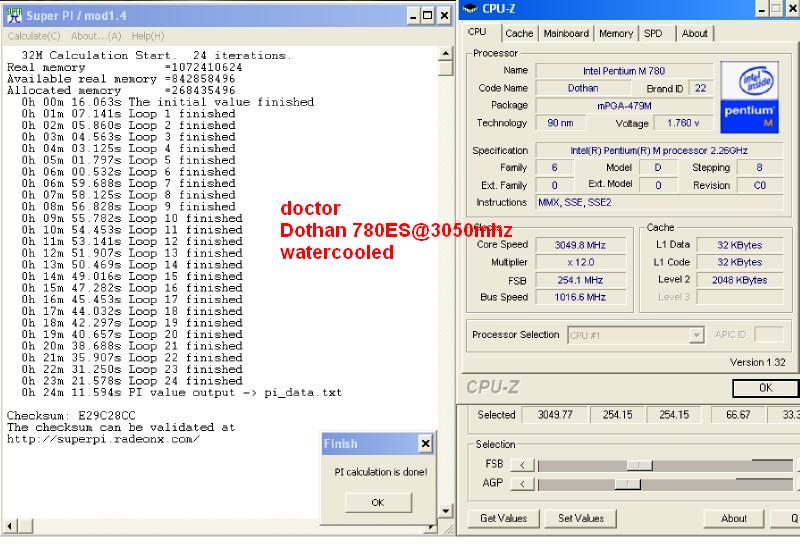This screenshot has height=559, width=800.
Task: Click the http://superpi.radeonx.com/ text
Action: point(103,439)
